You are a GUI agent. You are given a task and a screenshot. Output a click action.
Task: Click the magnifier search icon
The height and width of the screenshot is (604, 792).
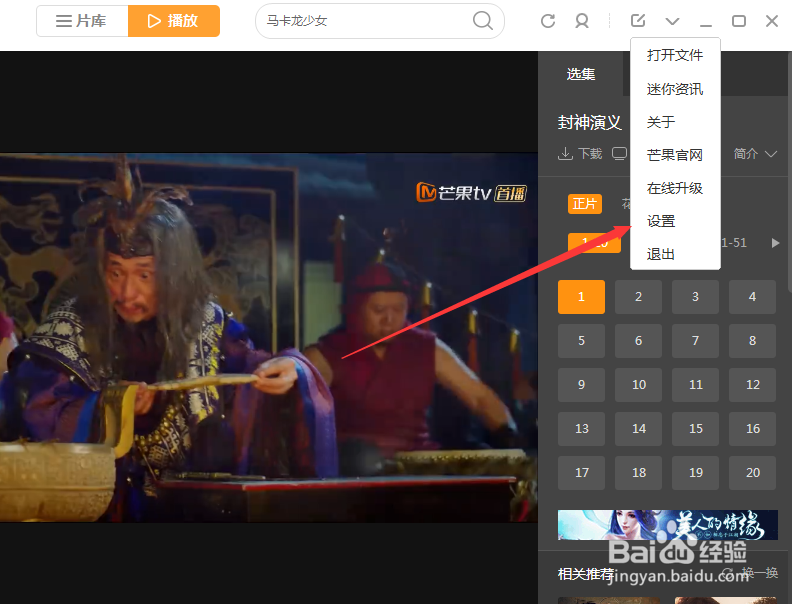[482, 21]
